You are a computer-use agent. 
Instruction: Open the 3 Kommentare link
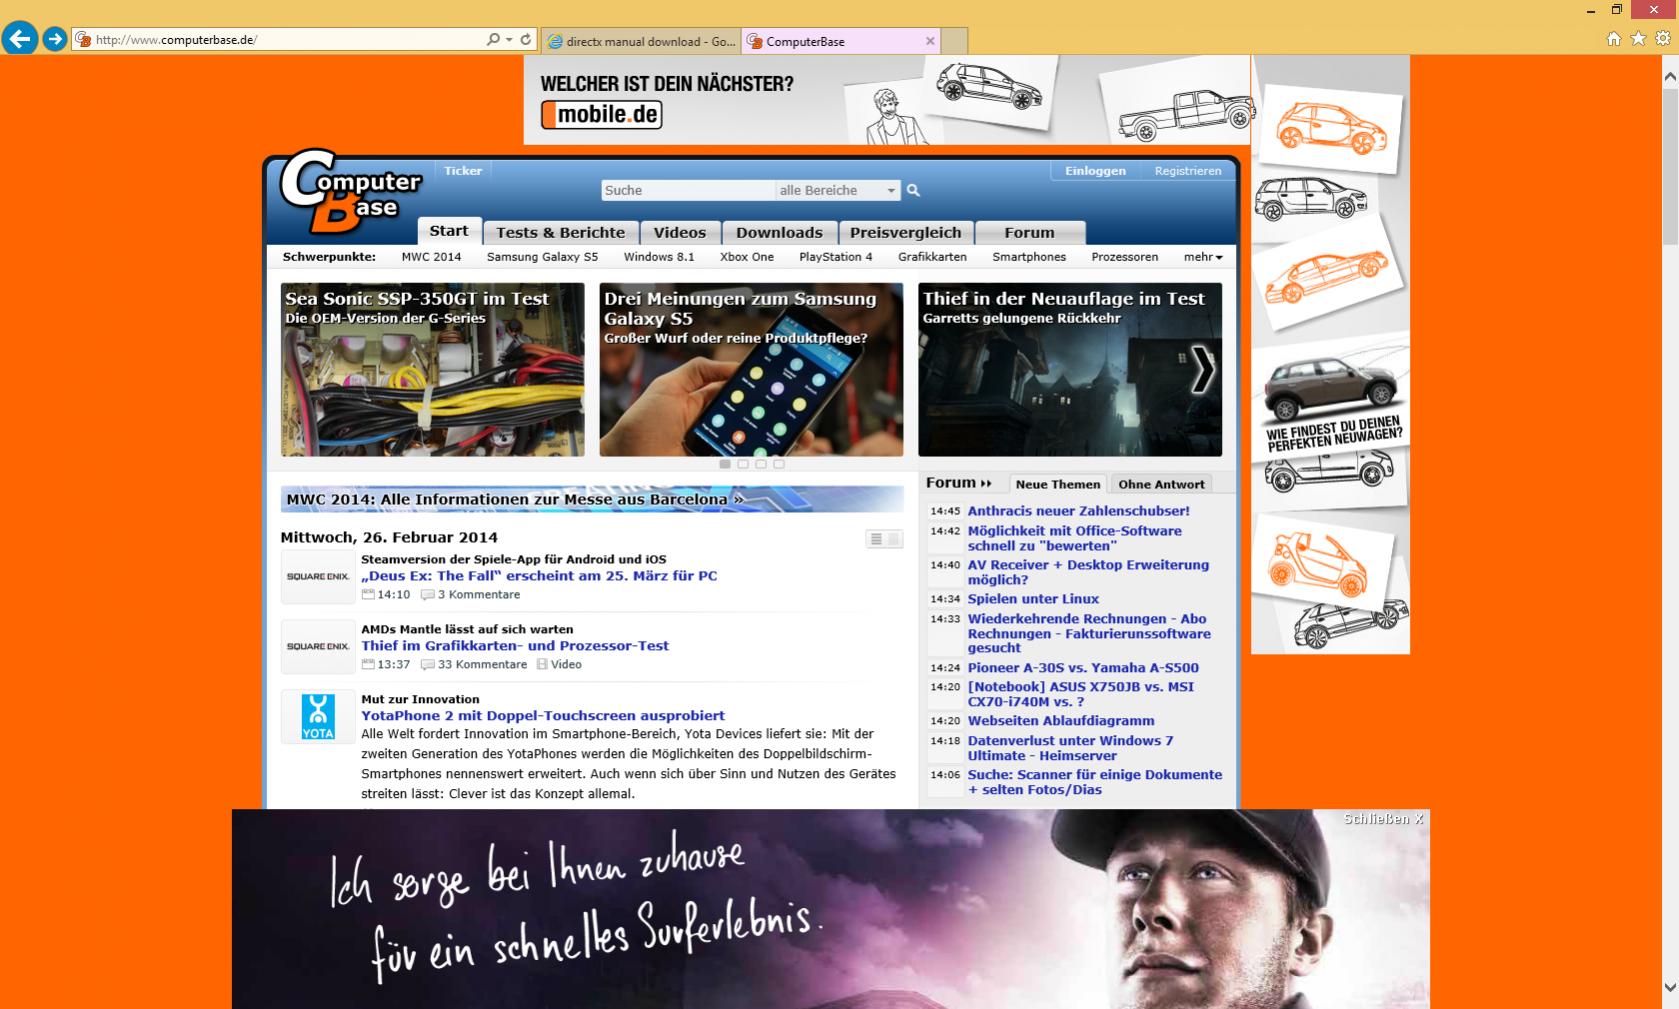(x=471, y=595)
